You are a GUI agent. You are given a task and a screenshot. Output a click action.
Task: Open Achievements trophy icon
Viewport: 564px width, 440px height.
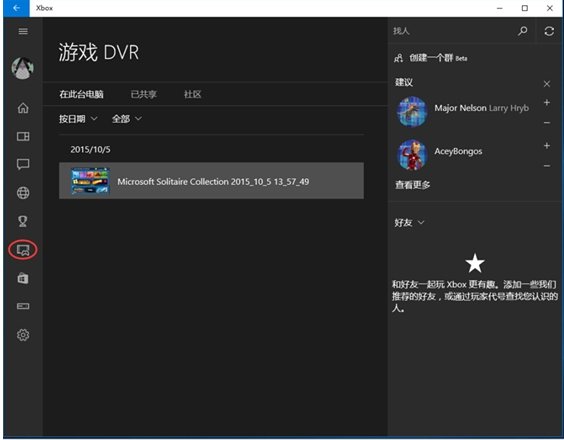(x=23, y=221)
